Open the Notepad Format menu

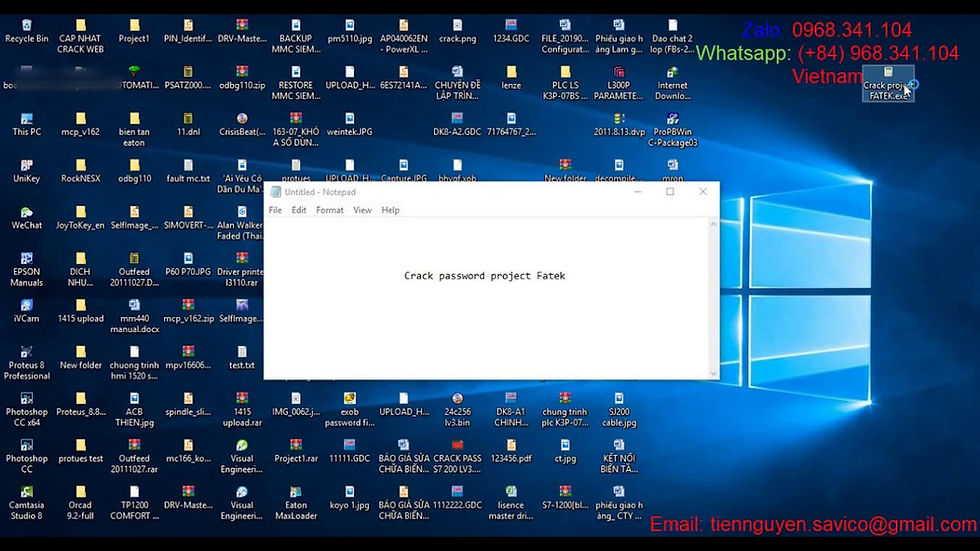pyautogui.click(x=329, y=210)
